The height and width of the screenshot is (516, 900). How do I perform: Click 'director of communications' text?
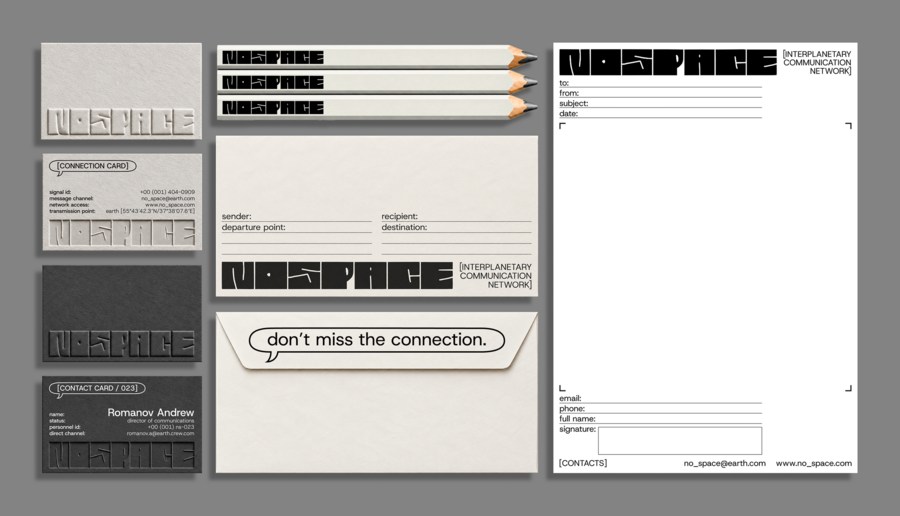tap(160, 421)
